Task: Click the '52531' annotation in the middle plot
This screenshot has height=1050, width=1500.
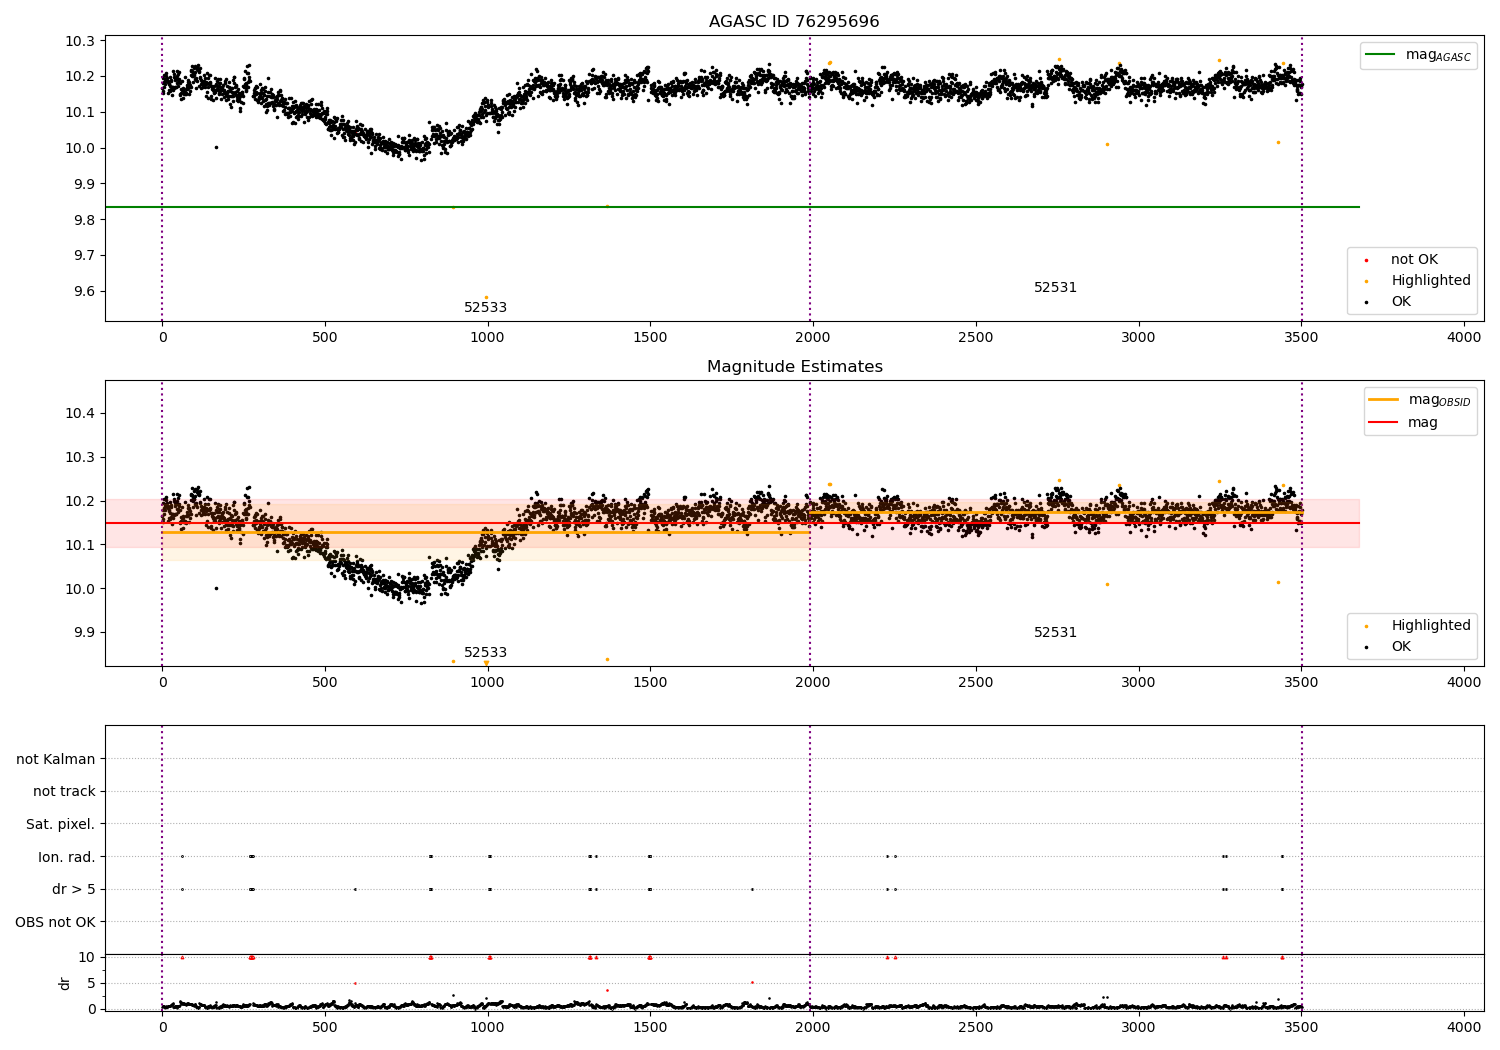Action: (1055, 633)
